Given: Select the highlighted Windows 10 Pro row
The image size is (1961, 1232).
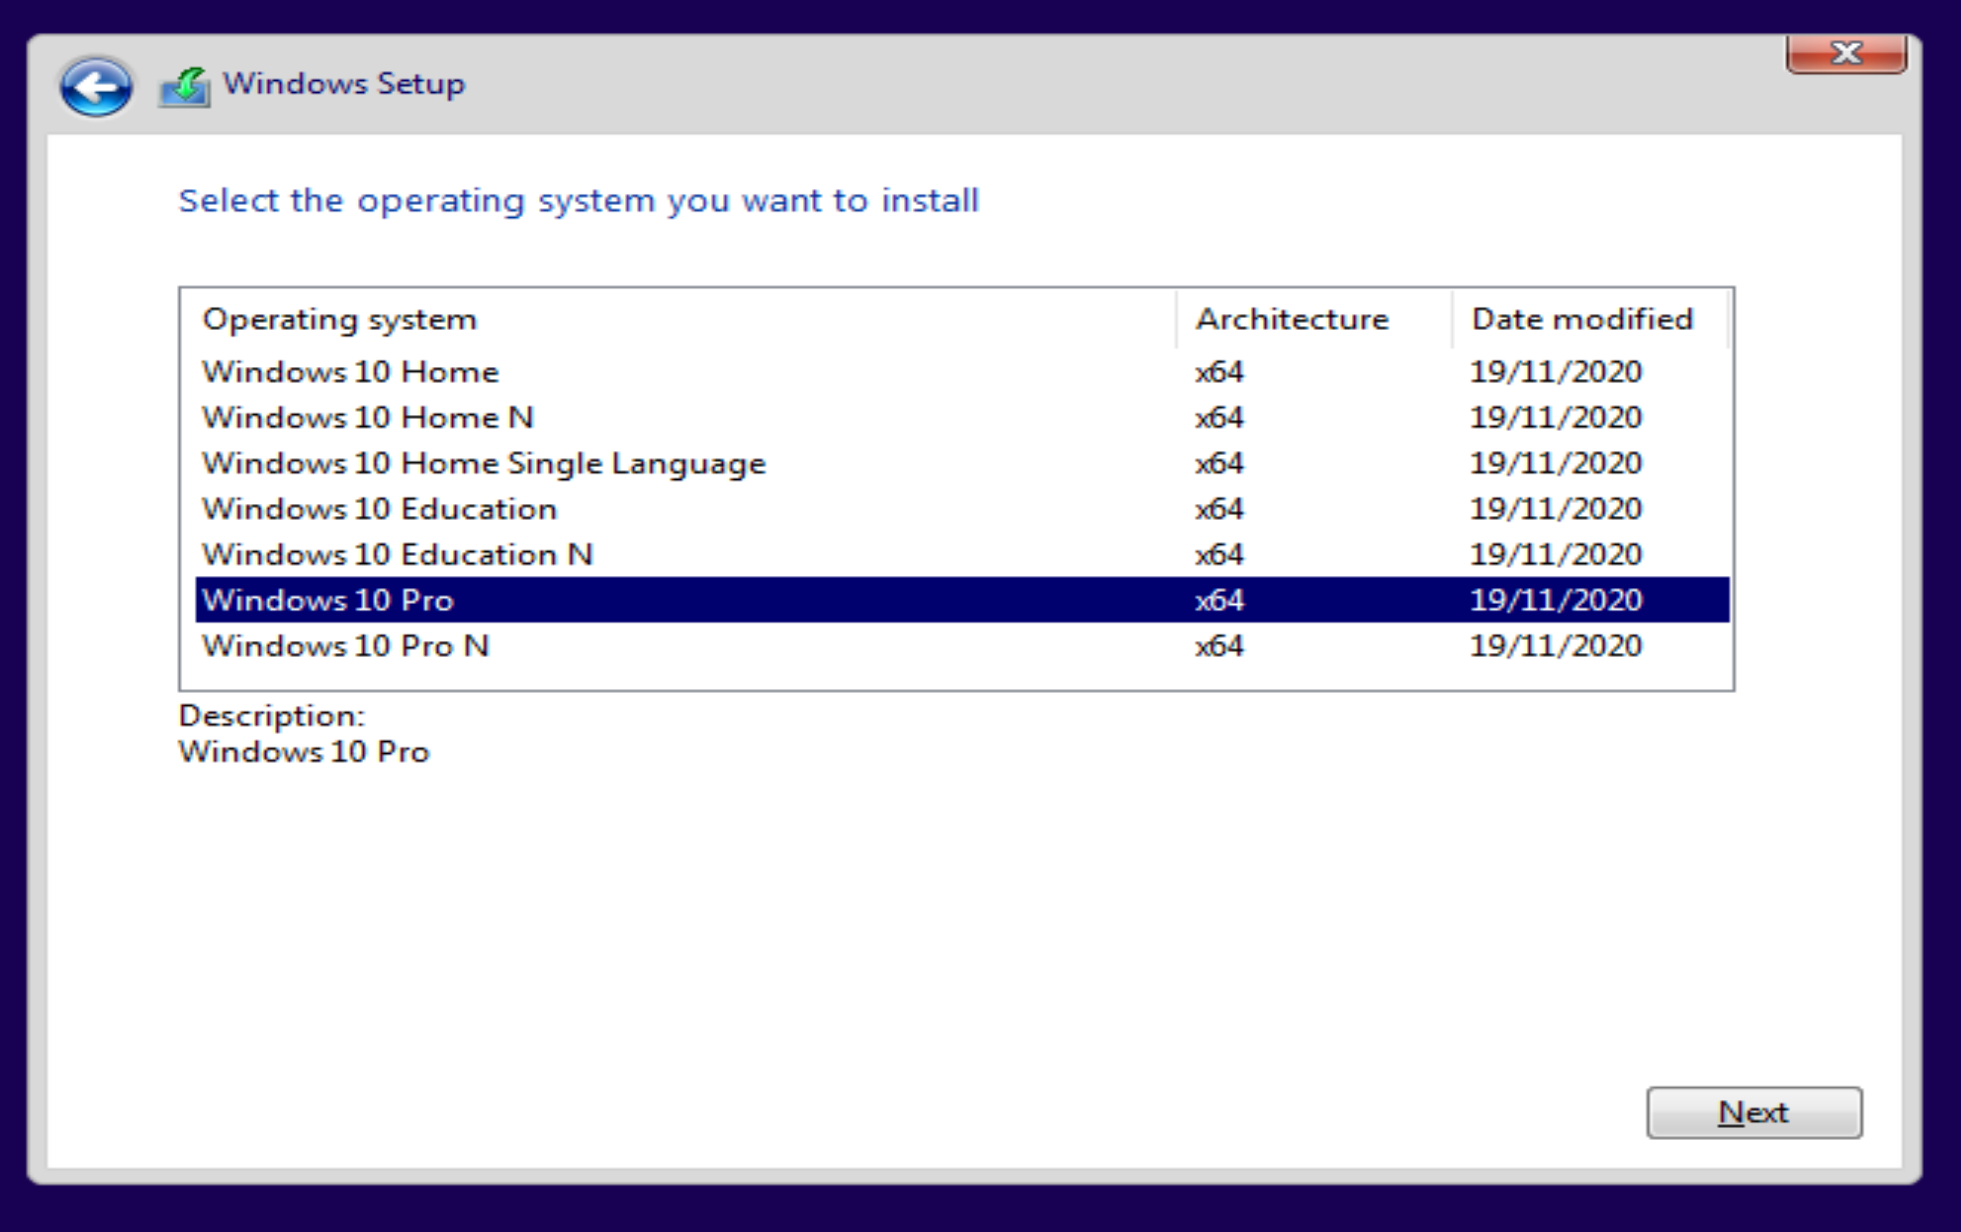Looking at the screenshot, I should tap(962, 600).
